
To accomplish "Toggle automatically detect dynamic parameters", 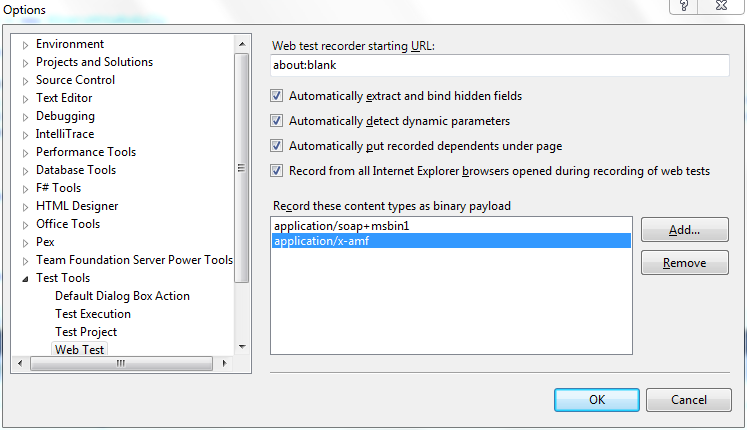I will pos(276,120).
